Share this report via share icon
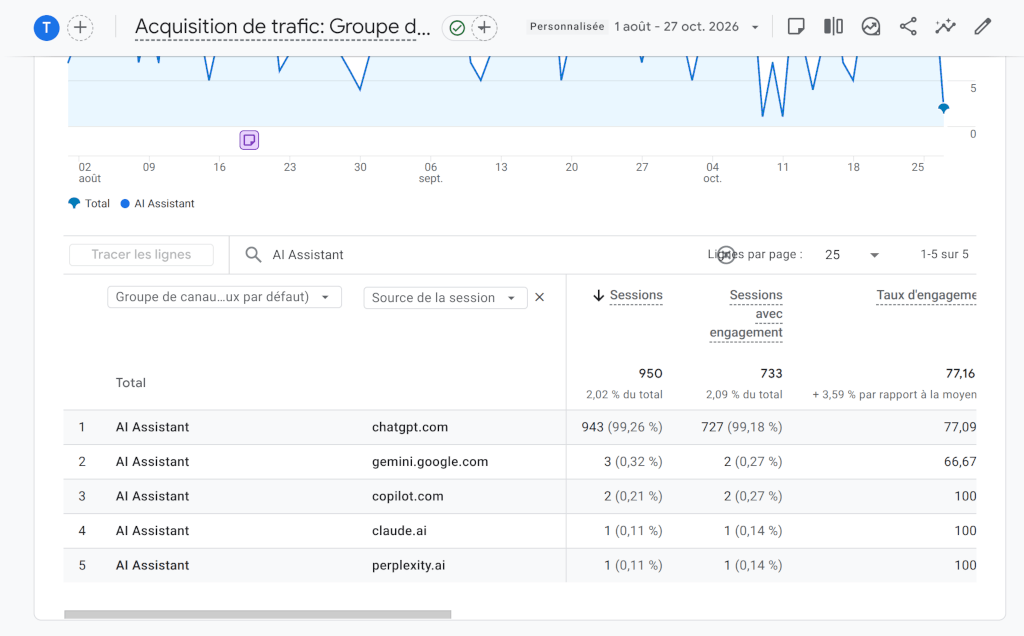The height and width of the screenshot is (636, 1024). (x=908, y=27)
